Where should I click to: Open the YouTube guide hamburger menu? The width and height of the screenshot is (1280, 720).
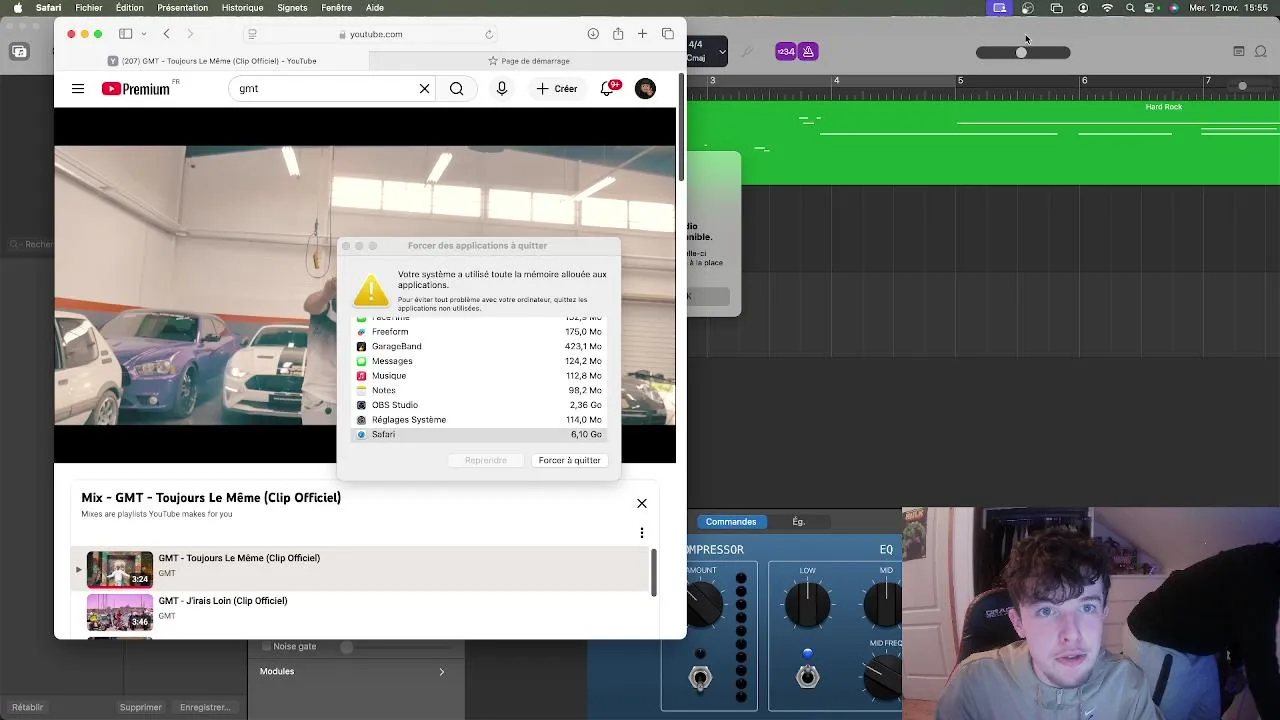coord(78,89)
